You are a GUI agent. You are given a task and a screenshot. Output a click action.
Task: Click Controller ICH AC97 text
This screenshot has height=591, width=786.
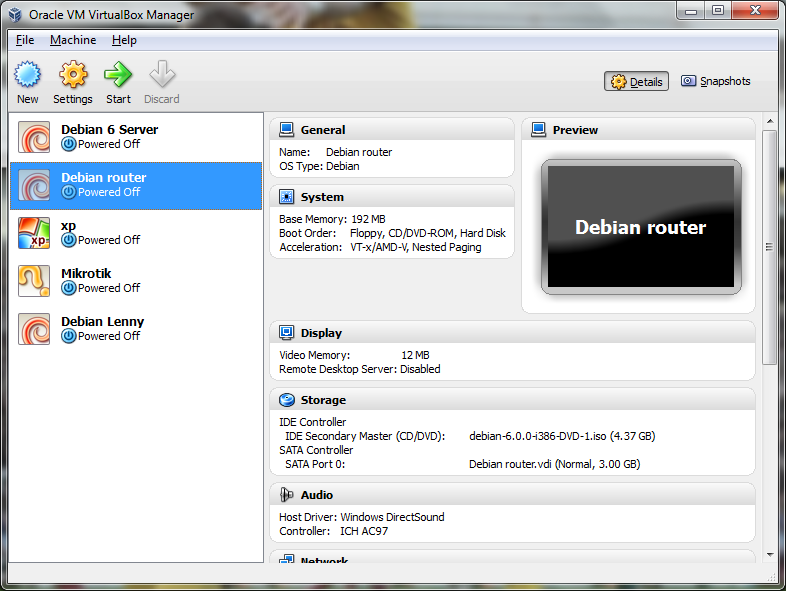pos(333,531)
